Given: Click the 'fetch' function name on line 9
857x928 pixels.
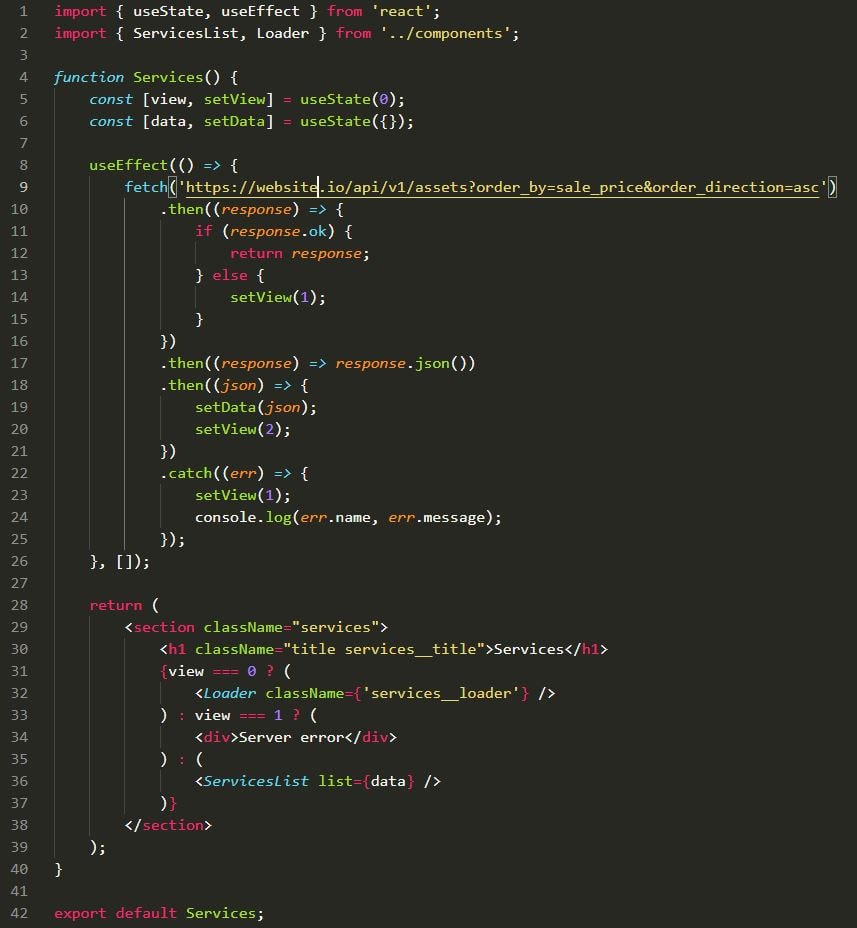Looking at the screenshot, I should [146, 187].
